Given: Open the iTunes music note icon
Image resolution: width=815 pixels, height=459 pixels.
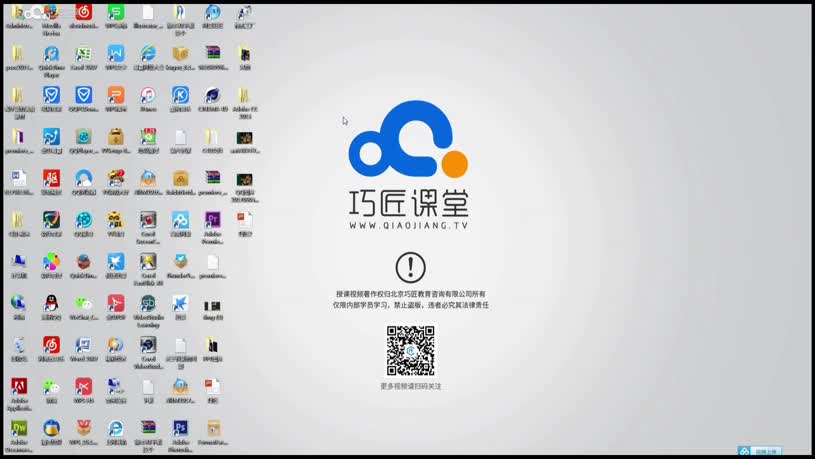Looking at the screenshot, I should (x=148, y=95).
